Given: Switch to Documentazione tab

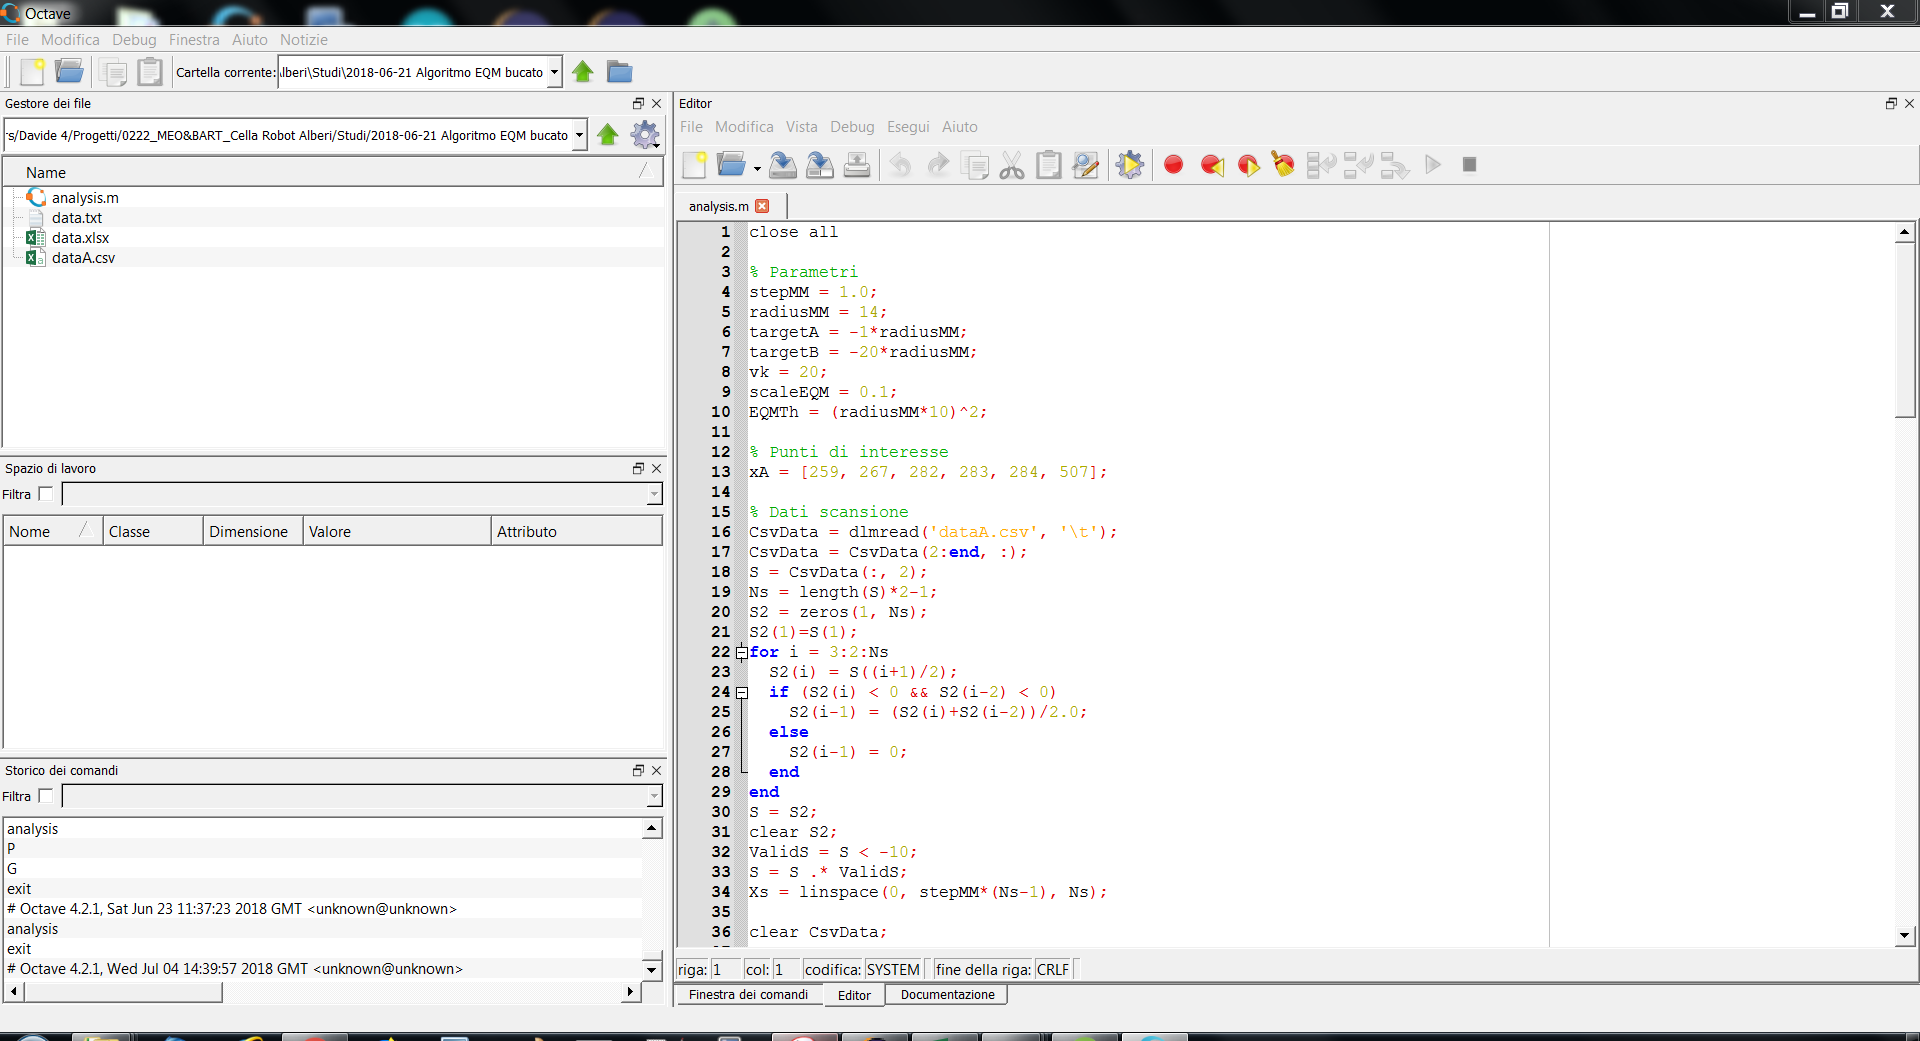Looking at the screenshot, I should click(x=947, y=995).
